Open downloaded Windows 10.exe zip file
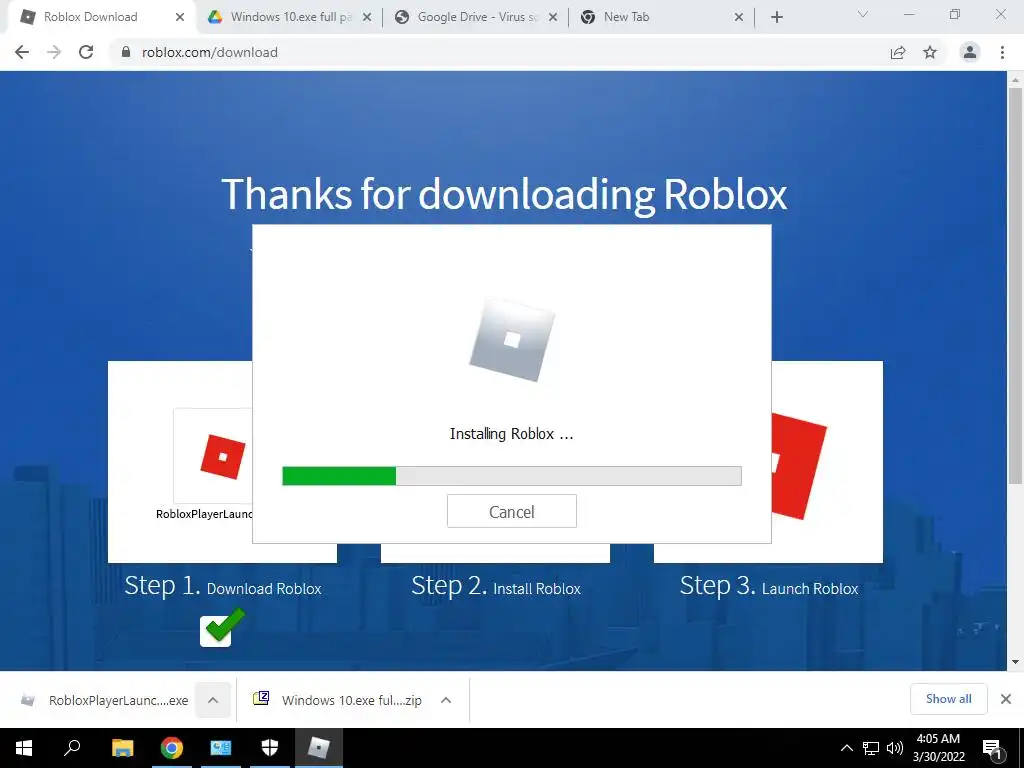Viewport: 1024px width, 768px height. pos(338,700)
